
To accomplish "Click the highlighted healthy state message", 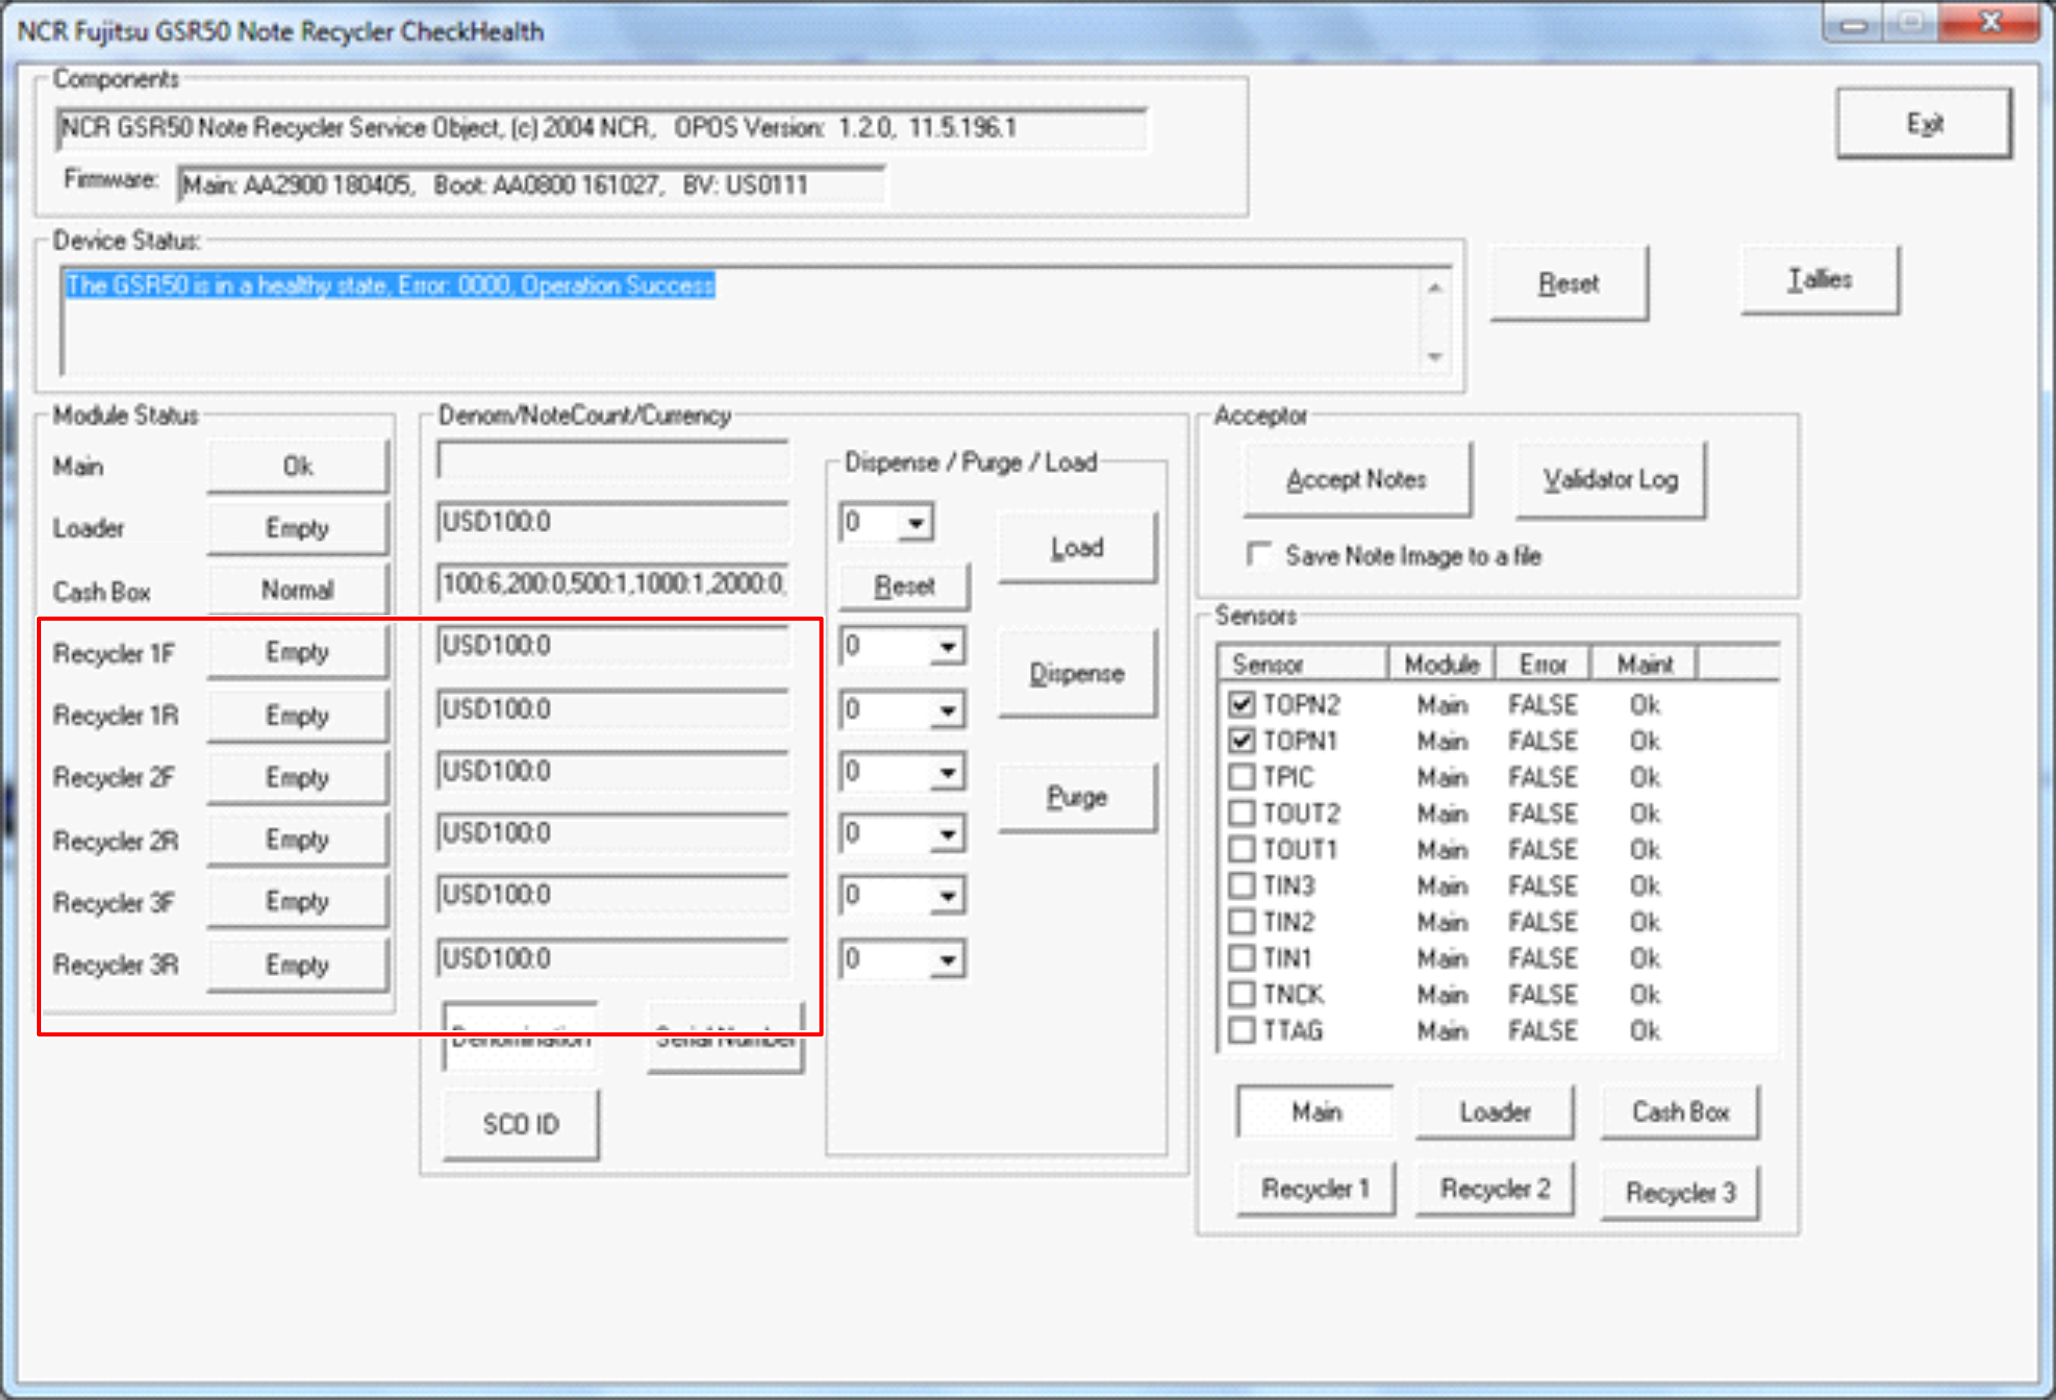I will 390,286.
